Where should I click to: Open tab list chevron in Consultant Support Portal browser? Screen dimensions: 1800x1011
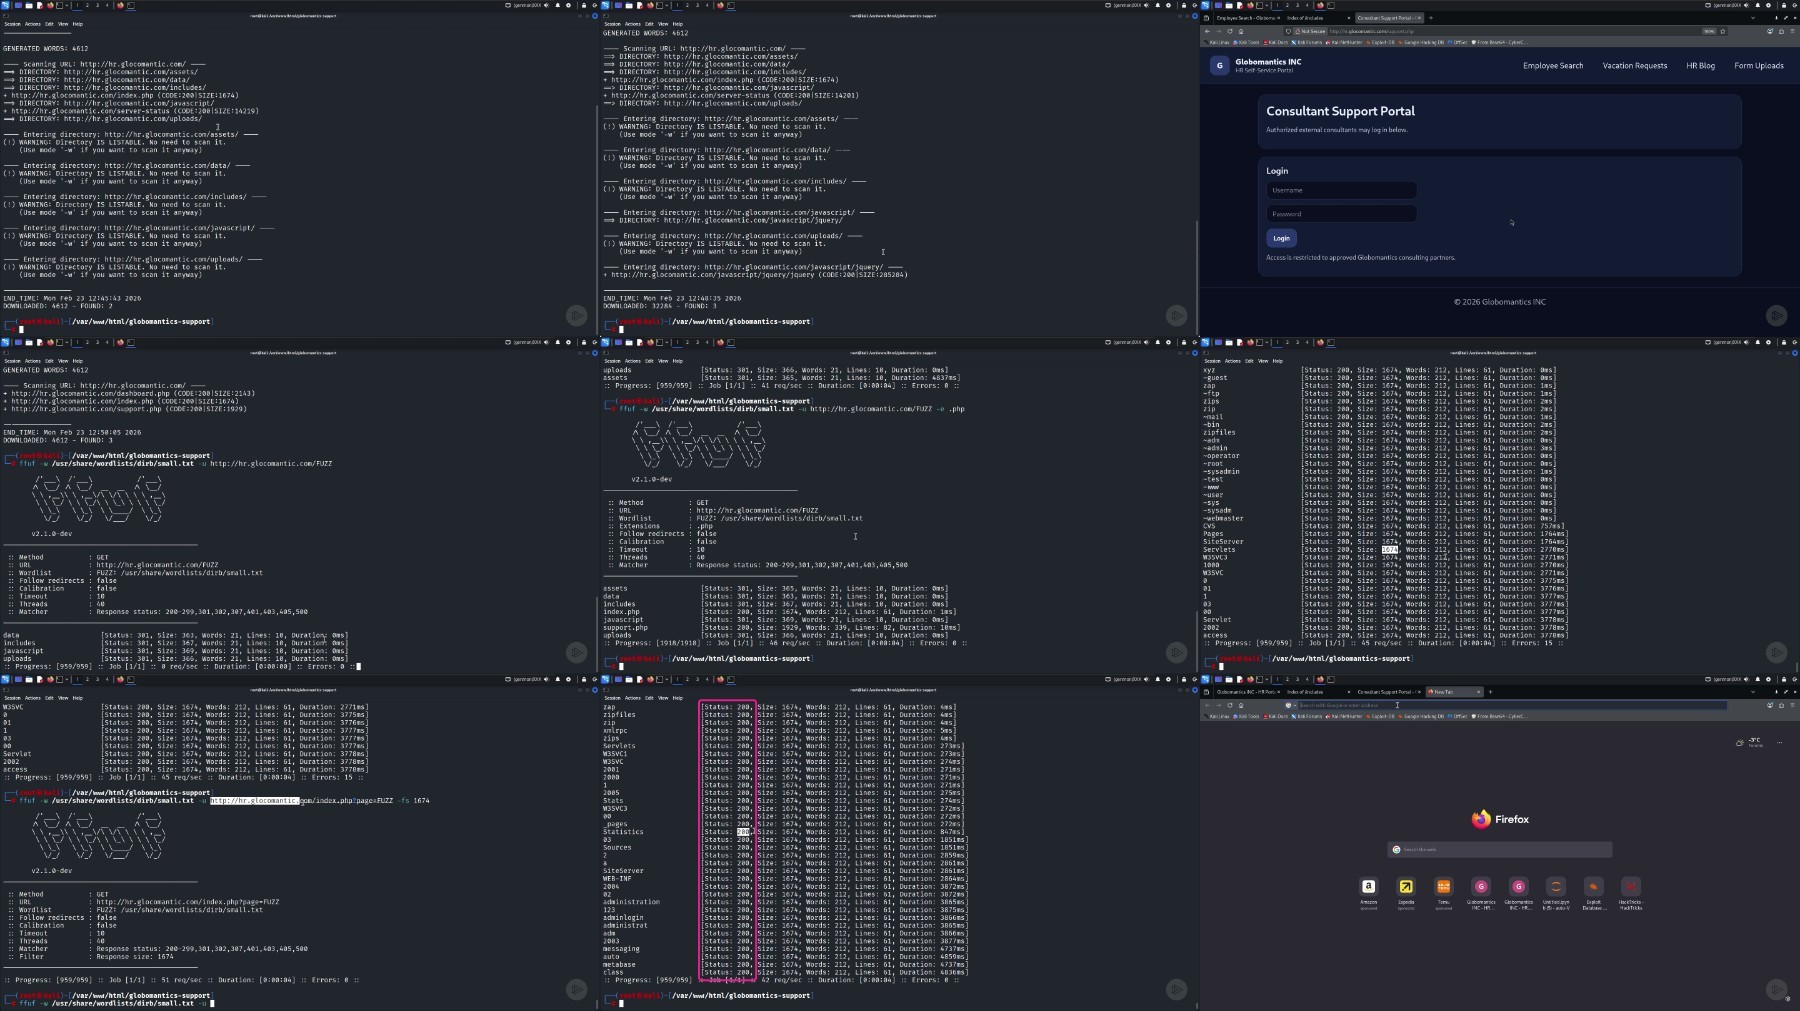(x=1753, y=18)
